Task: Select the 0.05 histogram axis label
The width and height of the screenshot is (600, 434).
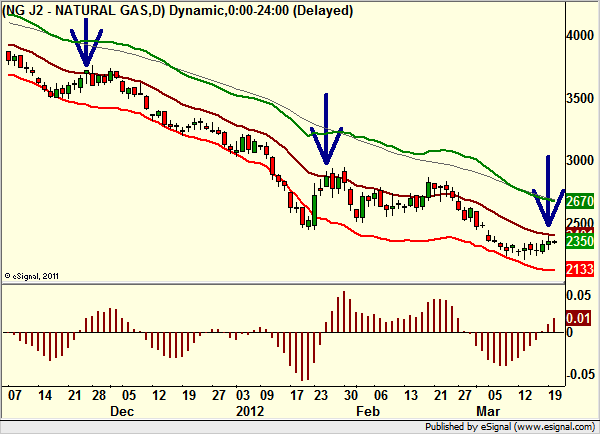Action: pyautogui.click(x=578, y=295)
